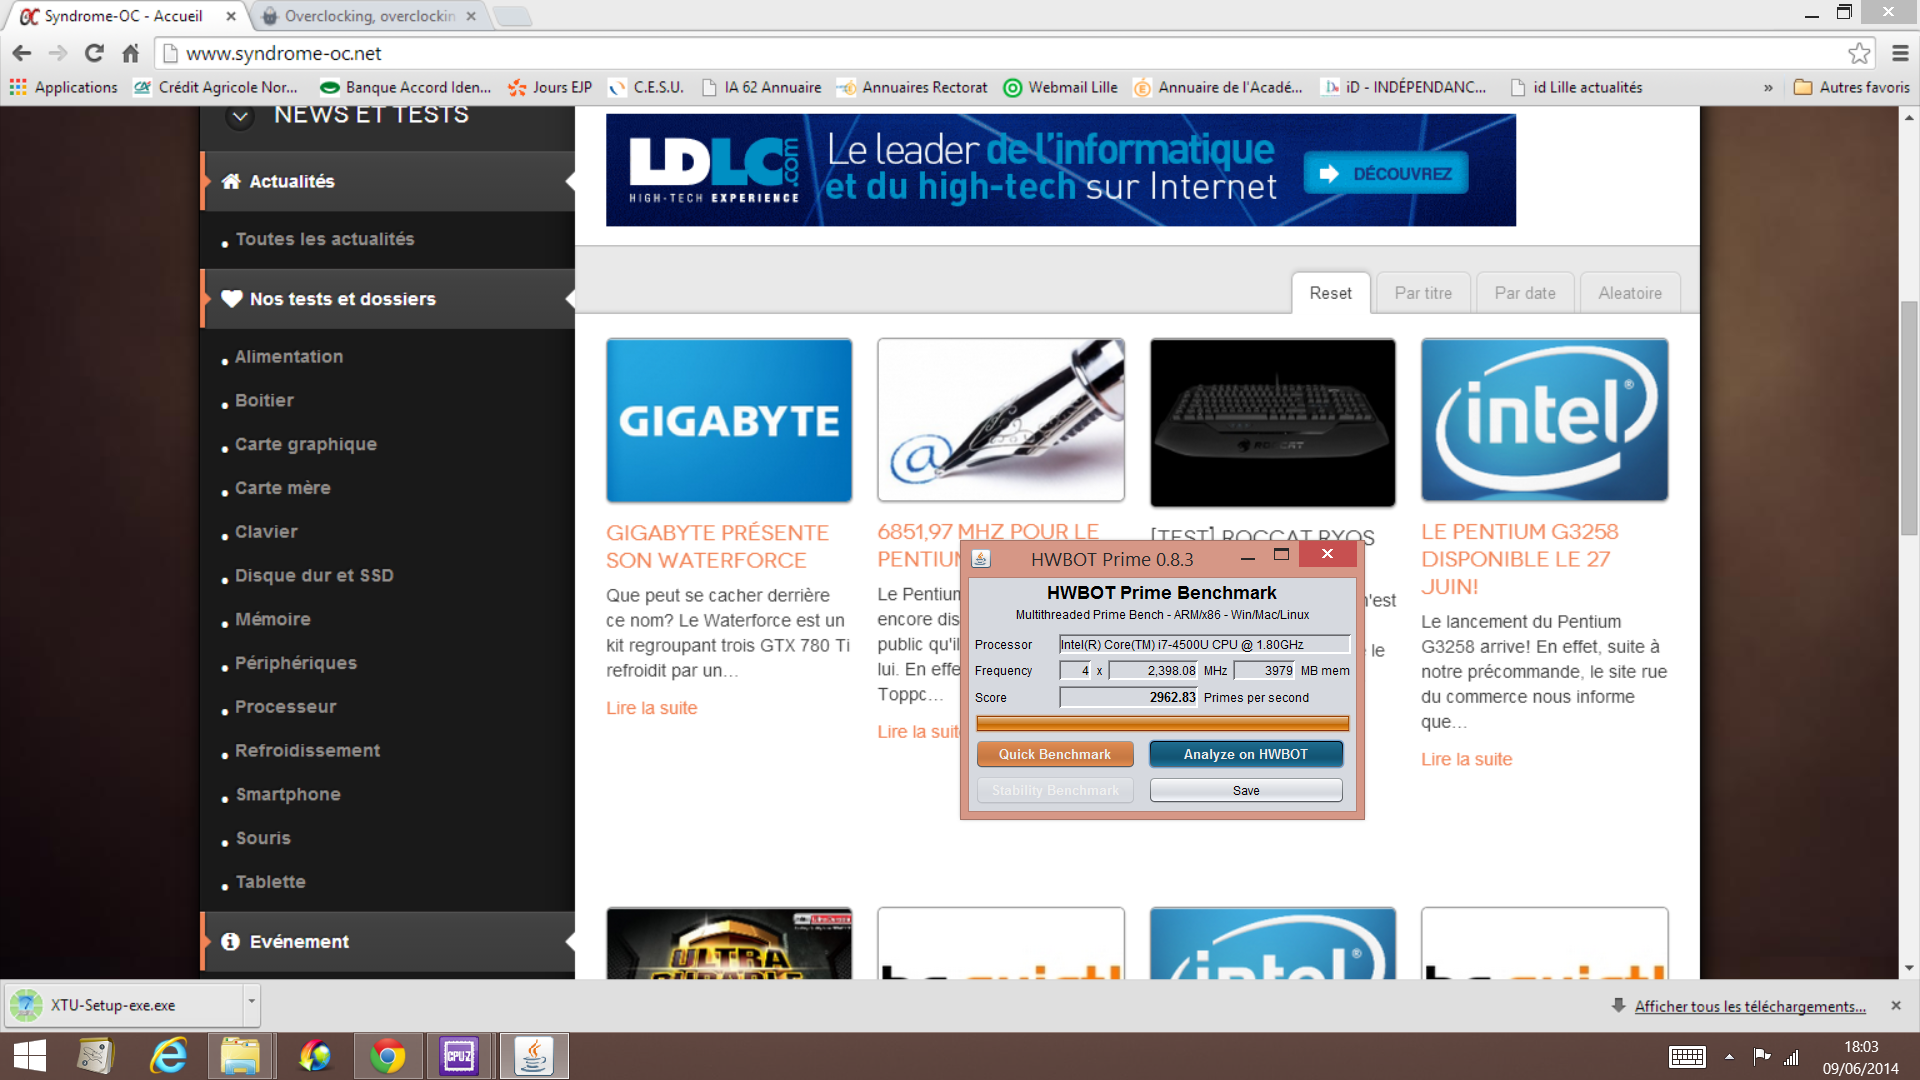This screenshot has width=1920, height=1080.
Task: Select the Reset sort tab
Action: pos(1330,293)
